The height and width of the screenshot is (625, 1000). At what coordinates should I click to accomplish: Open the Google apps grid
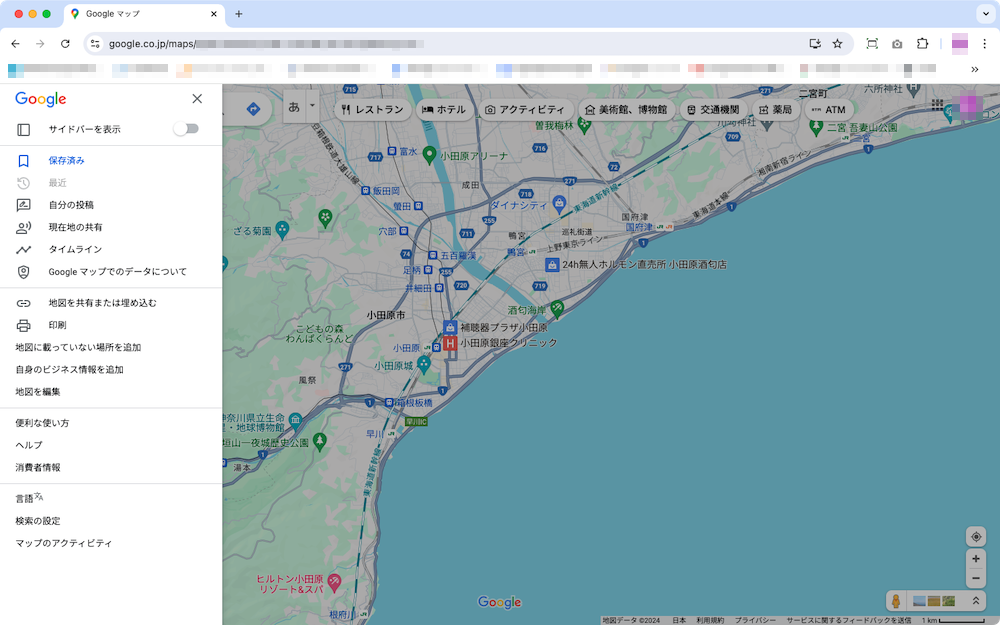tap(937, 104)
